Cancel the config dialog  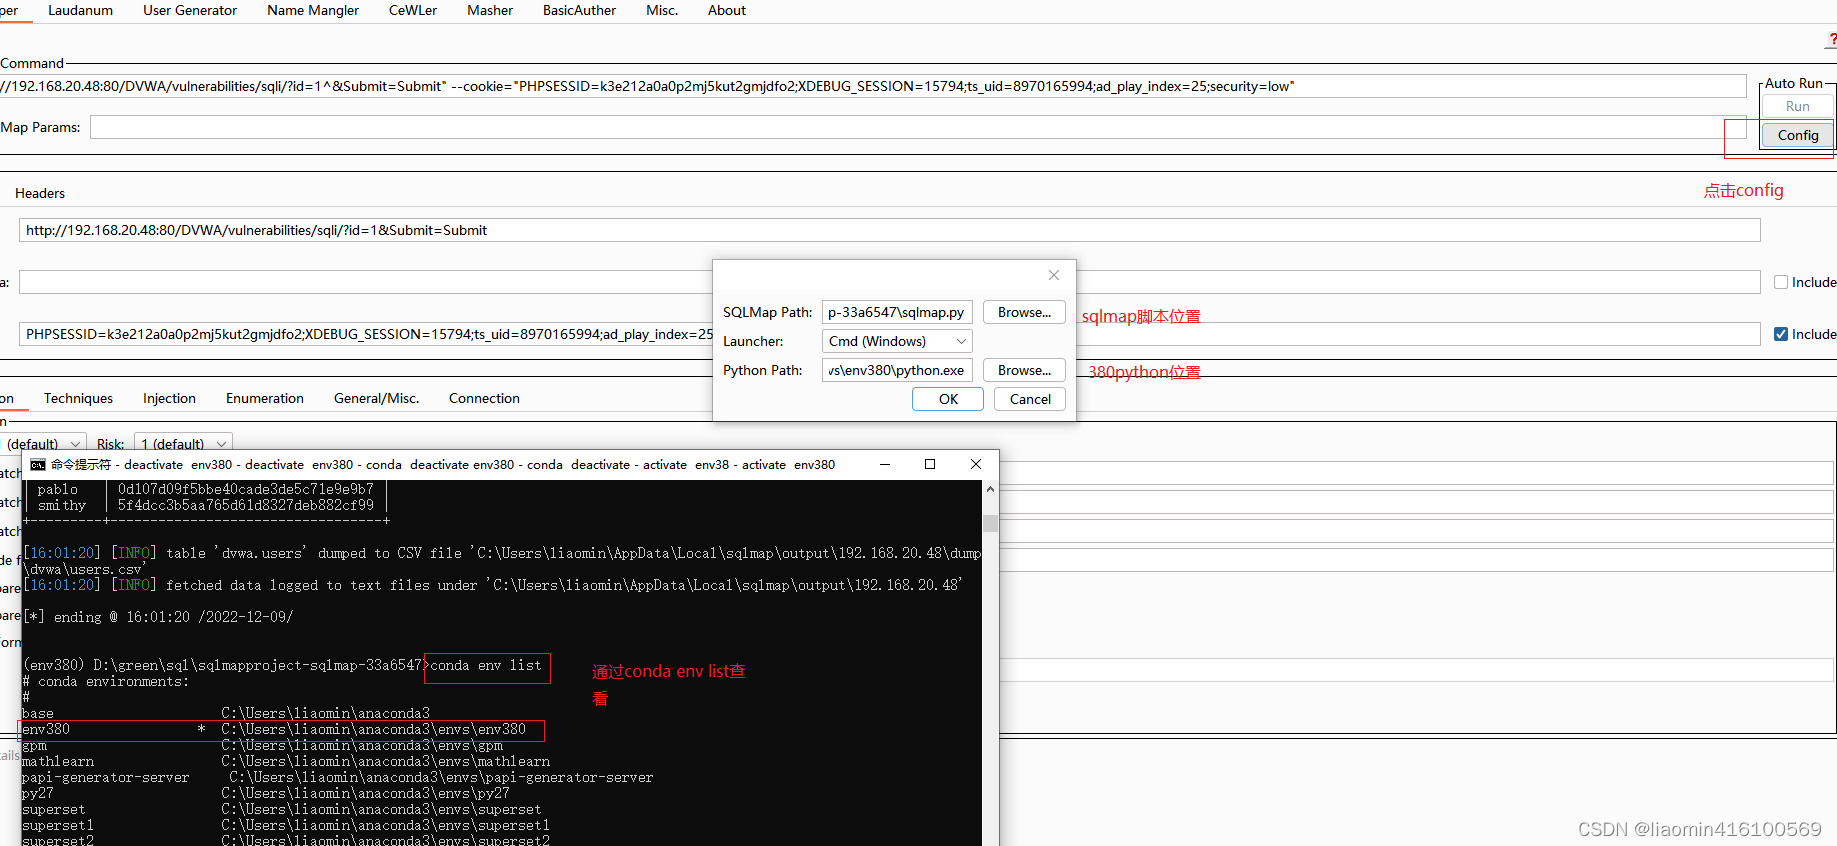[1030, 399]
